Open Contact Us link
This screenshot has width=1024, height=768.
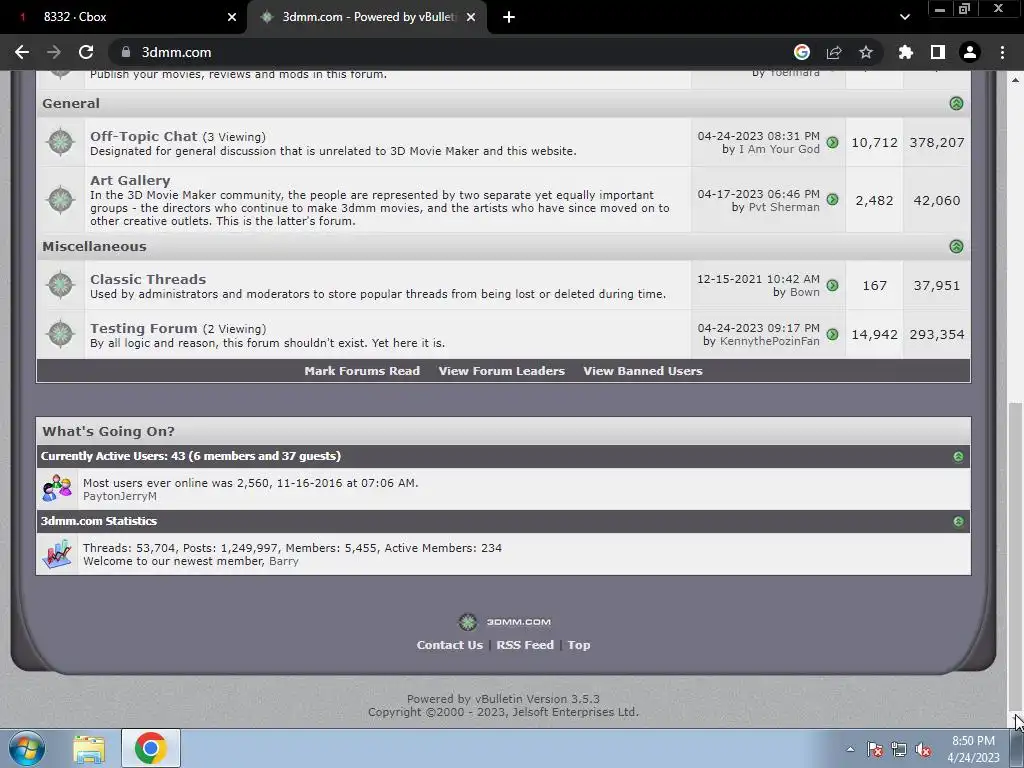[x=449, y=645]
